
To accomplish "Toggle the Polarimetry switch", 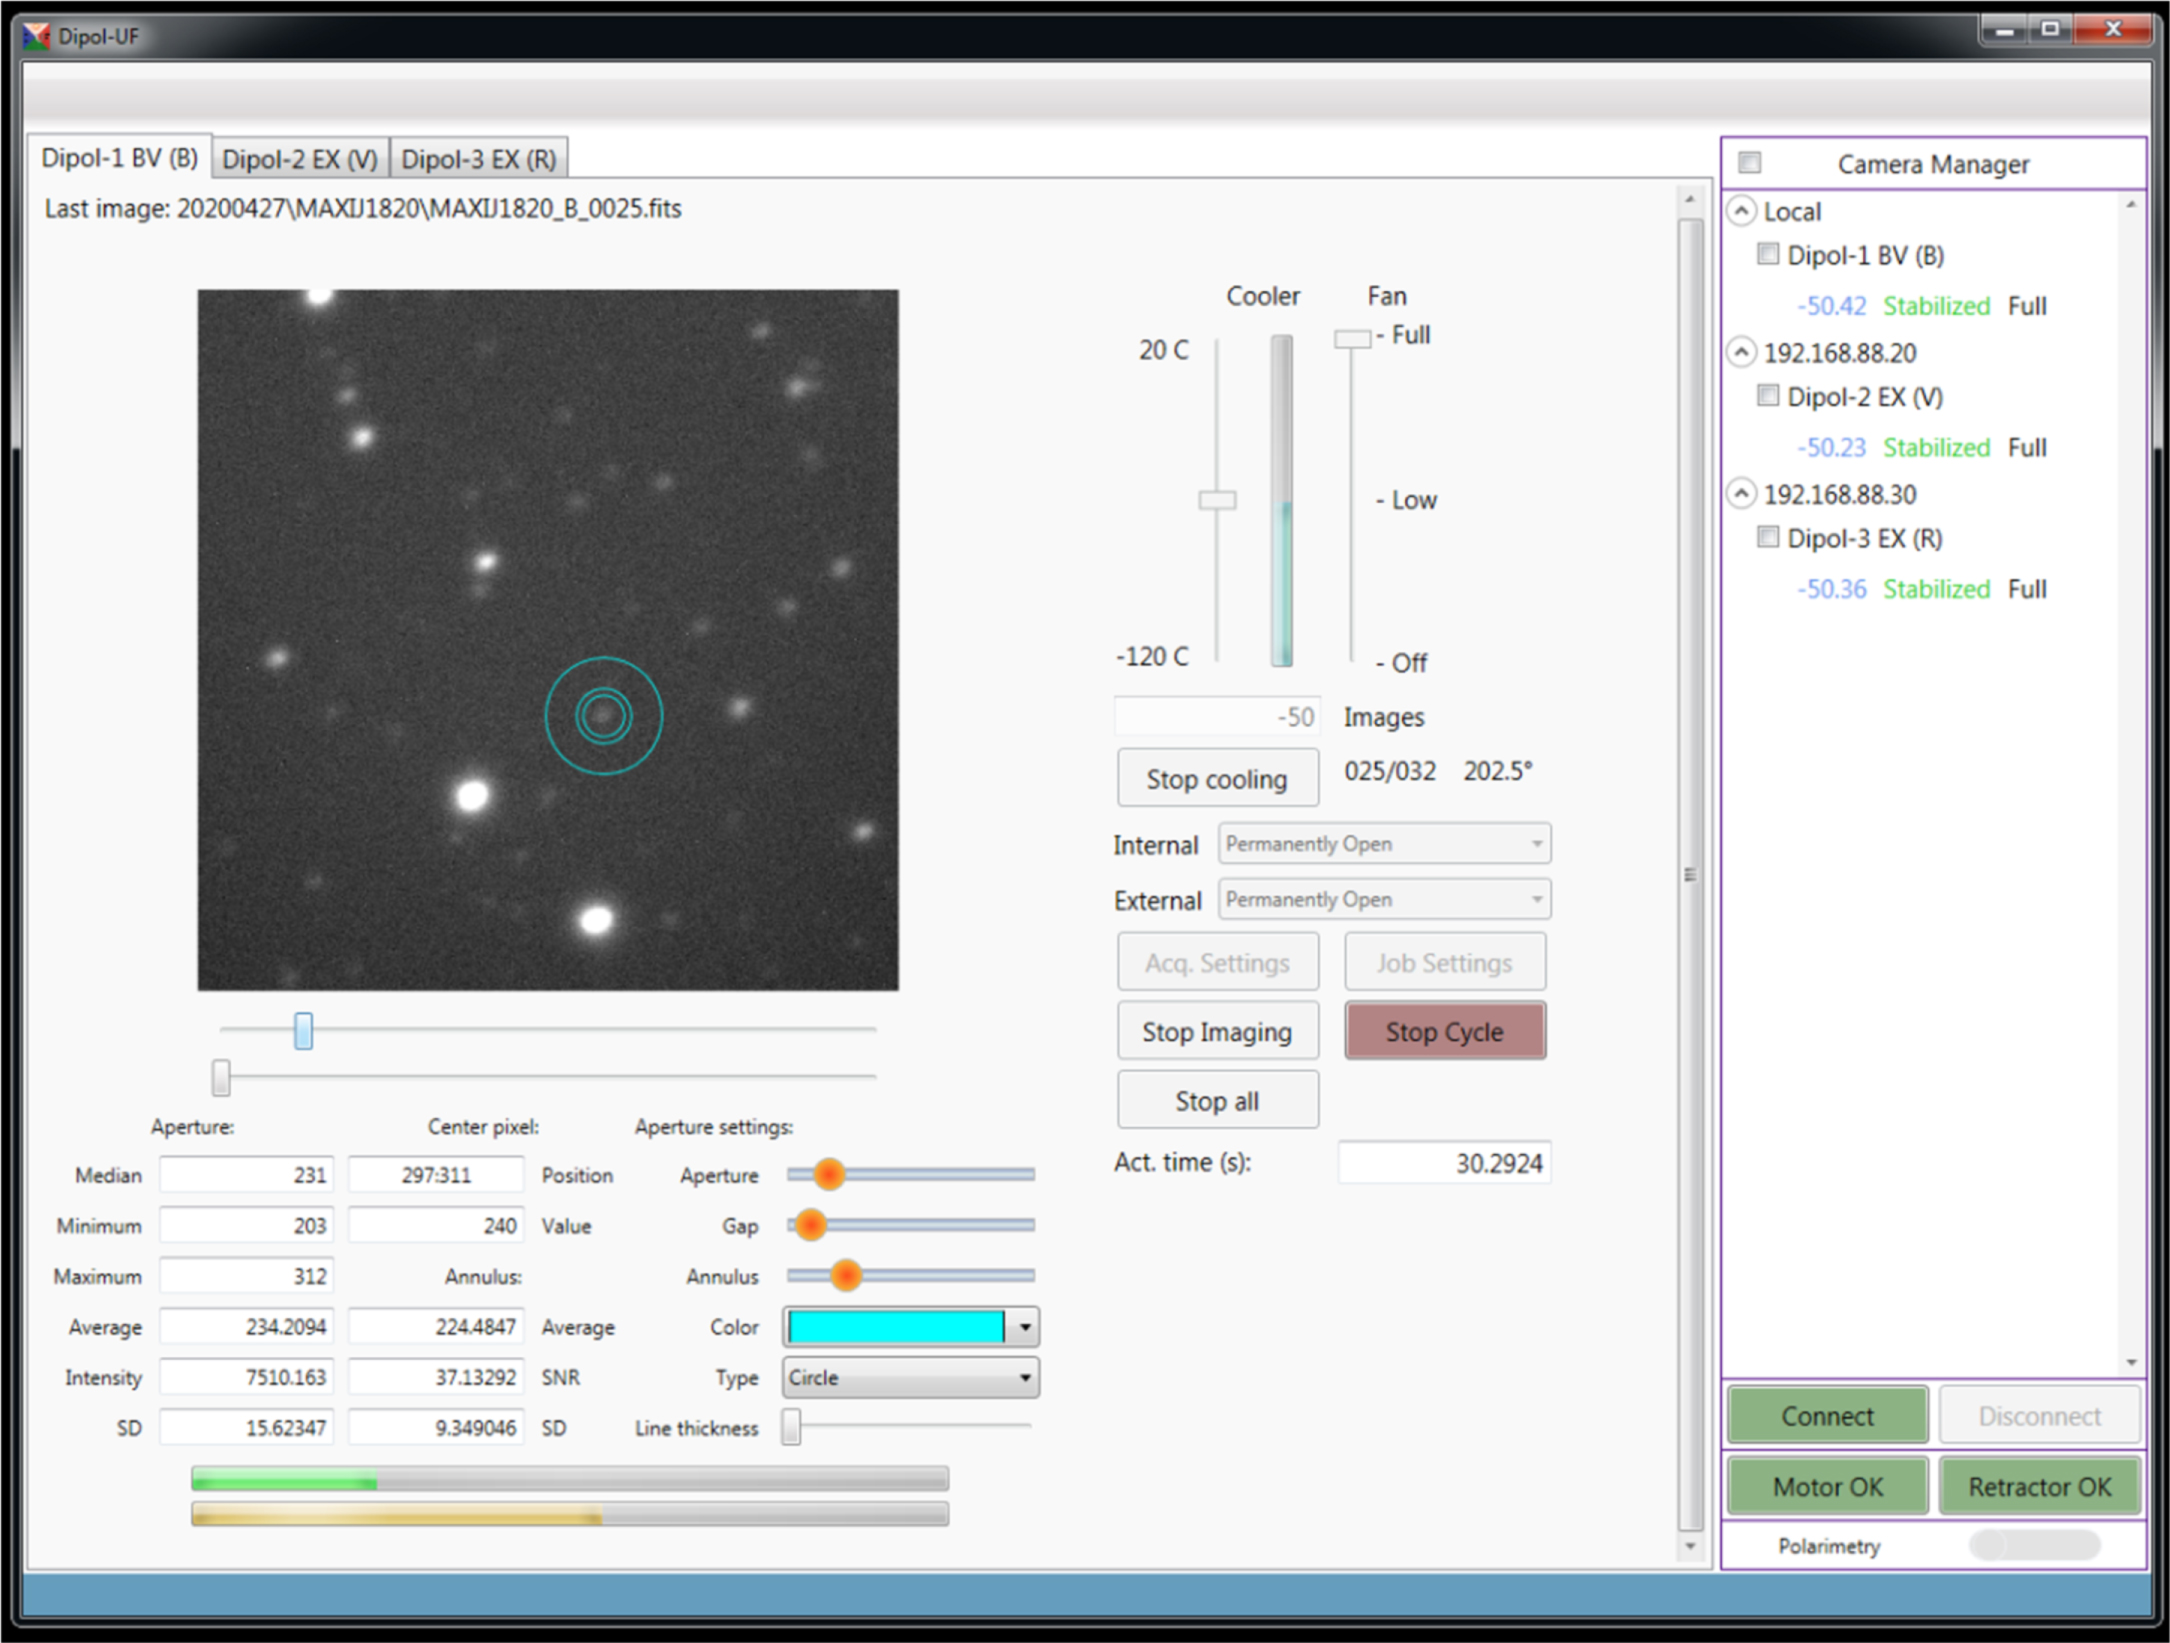I will (x=2033, y=1545).
